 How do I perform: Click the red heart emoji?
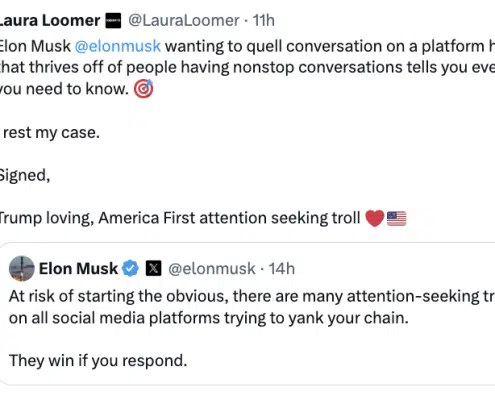(x=375, y=218)
